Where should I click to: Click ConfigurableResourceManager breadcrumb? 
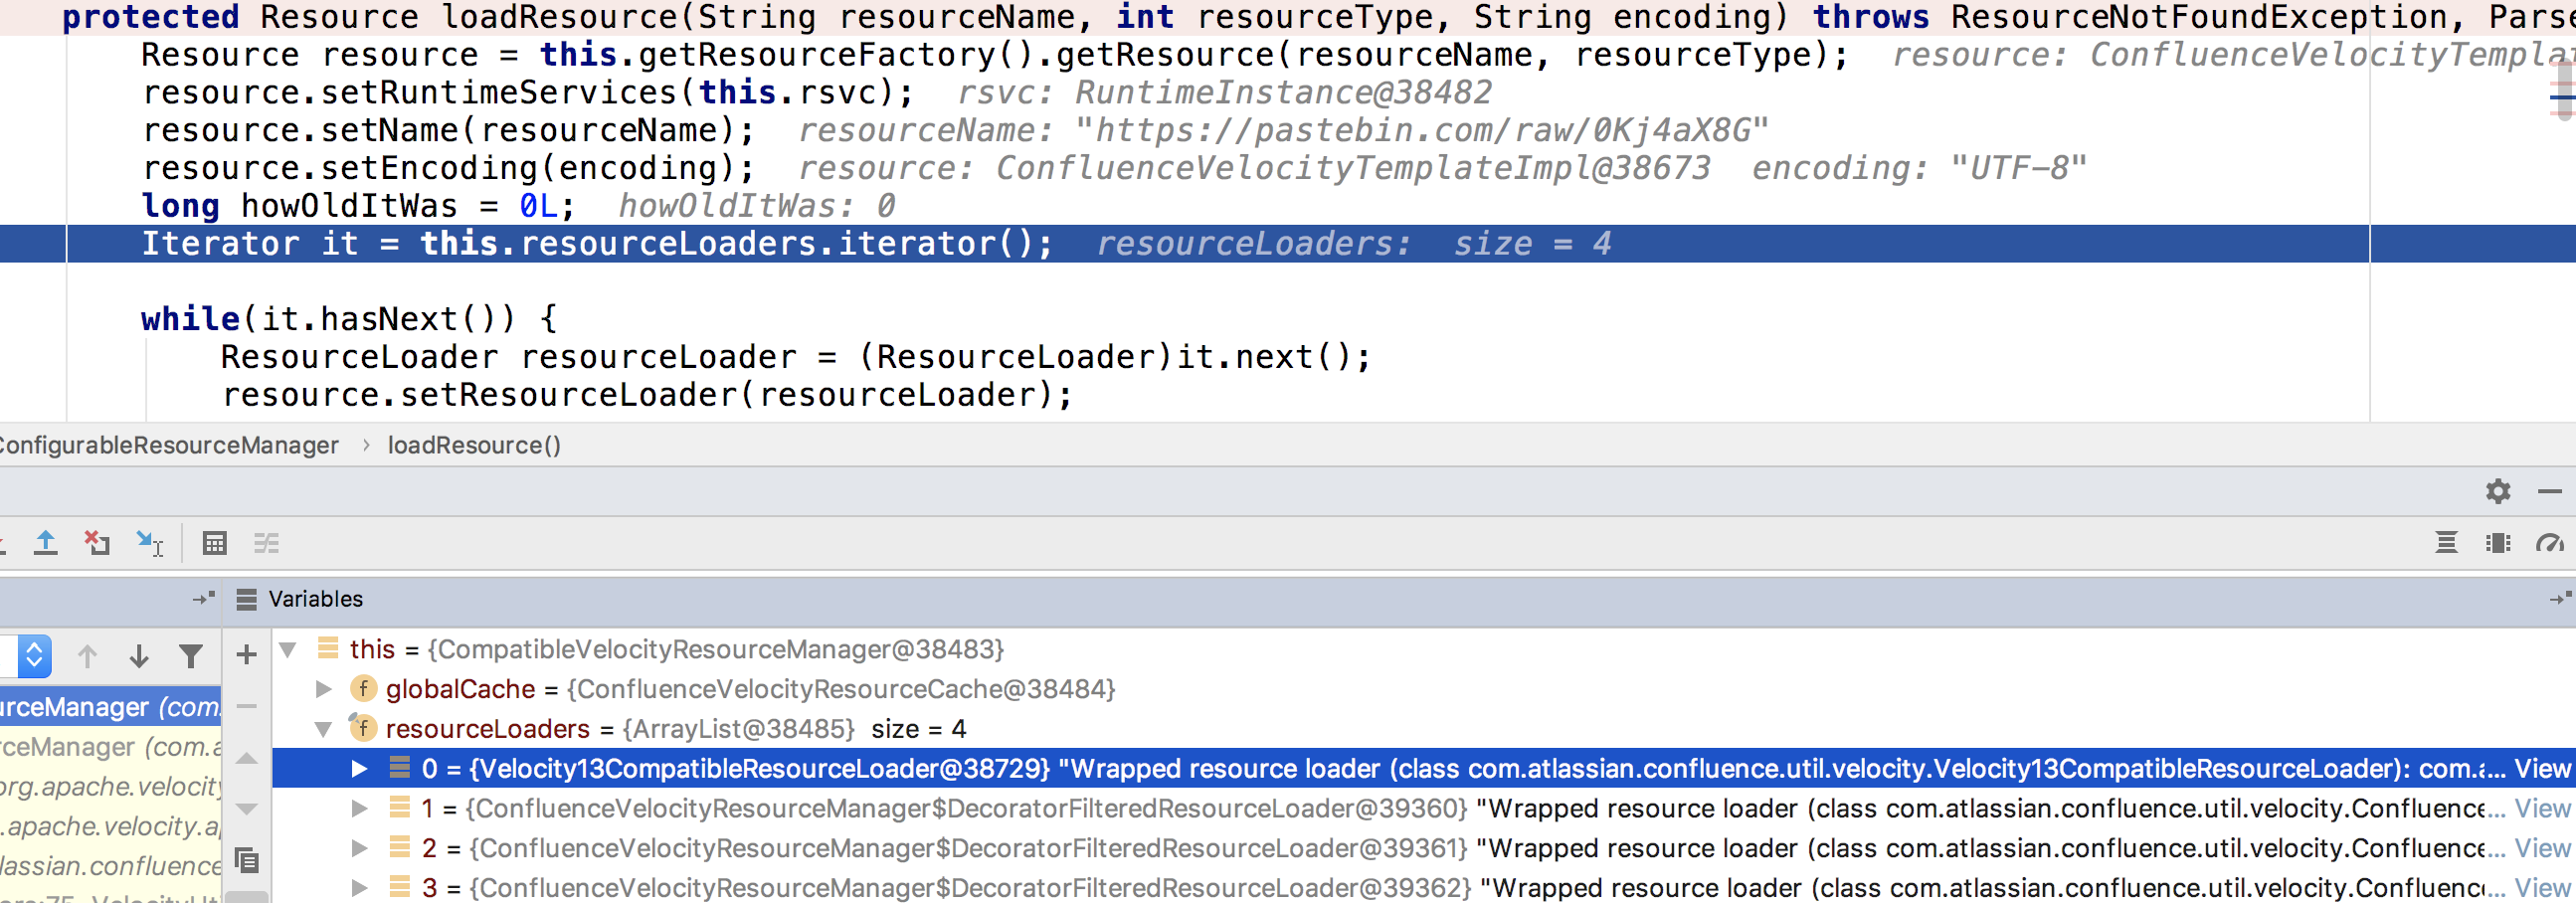click(x=168, y=445)
